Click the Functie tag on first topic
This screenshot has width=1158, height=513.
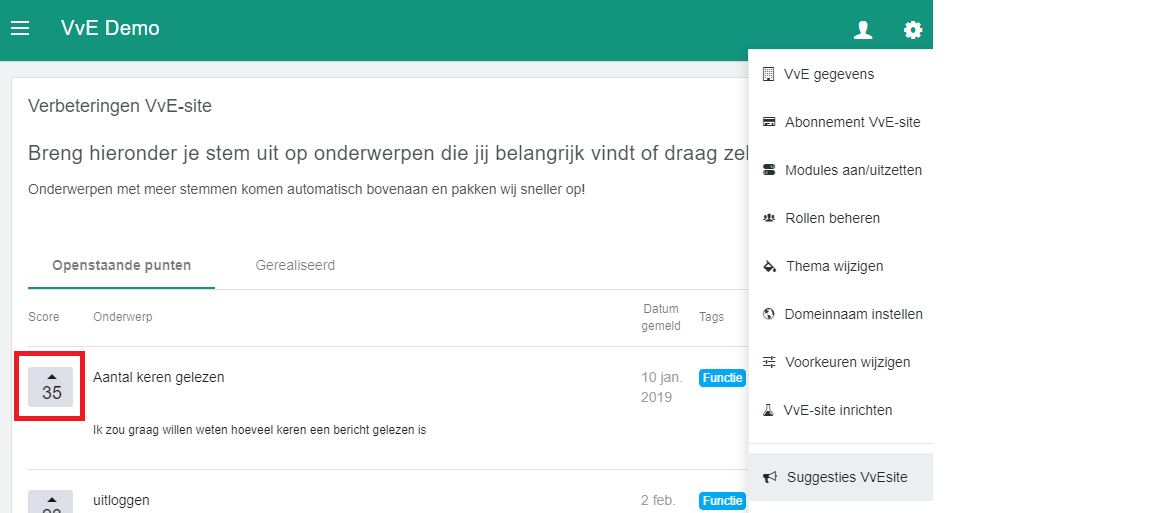click(x=721, y=378)
